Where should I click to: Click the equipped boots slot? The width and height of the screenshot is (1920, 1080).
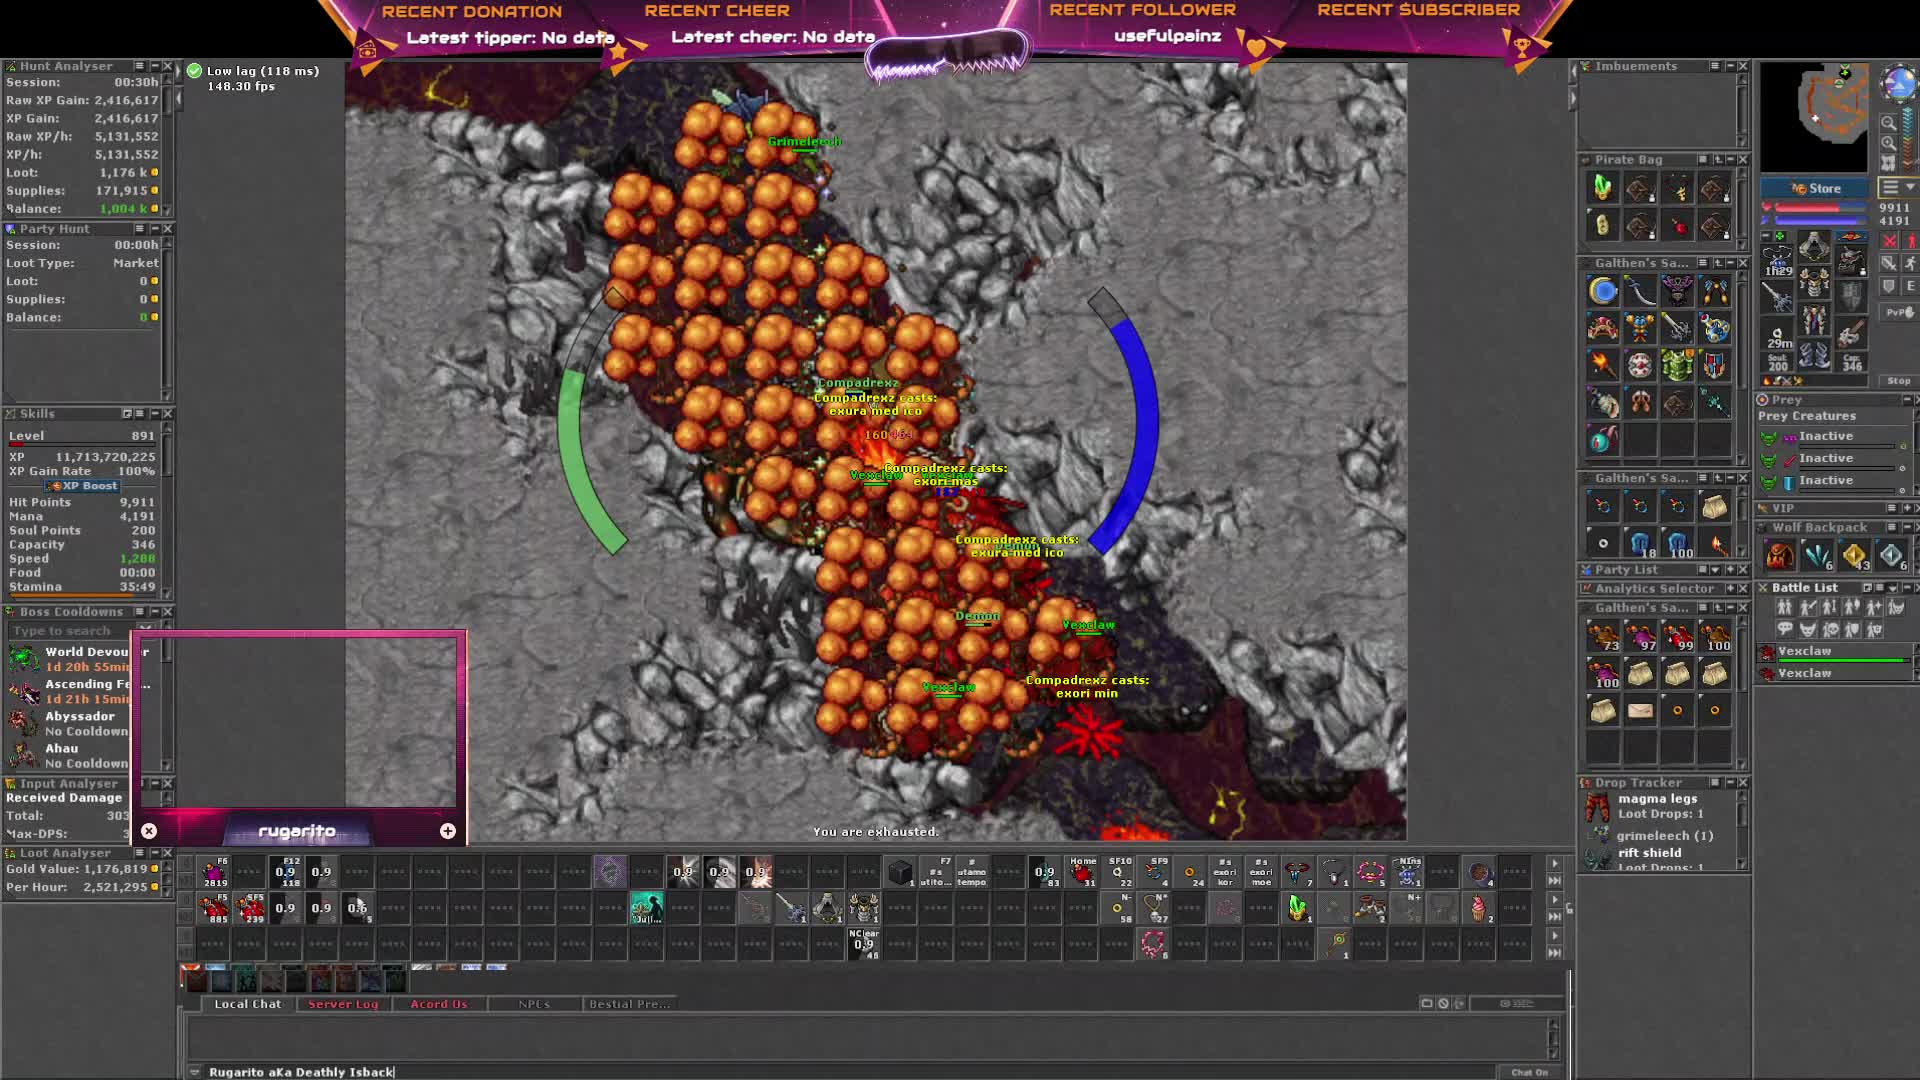[x=1814, y=354]
